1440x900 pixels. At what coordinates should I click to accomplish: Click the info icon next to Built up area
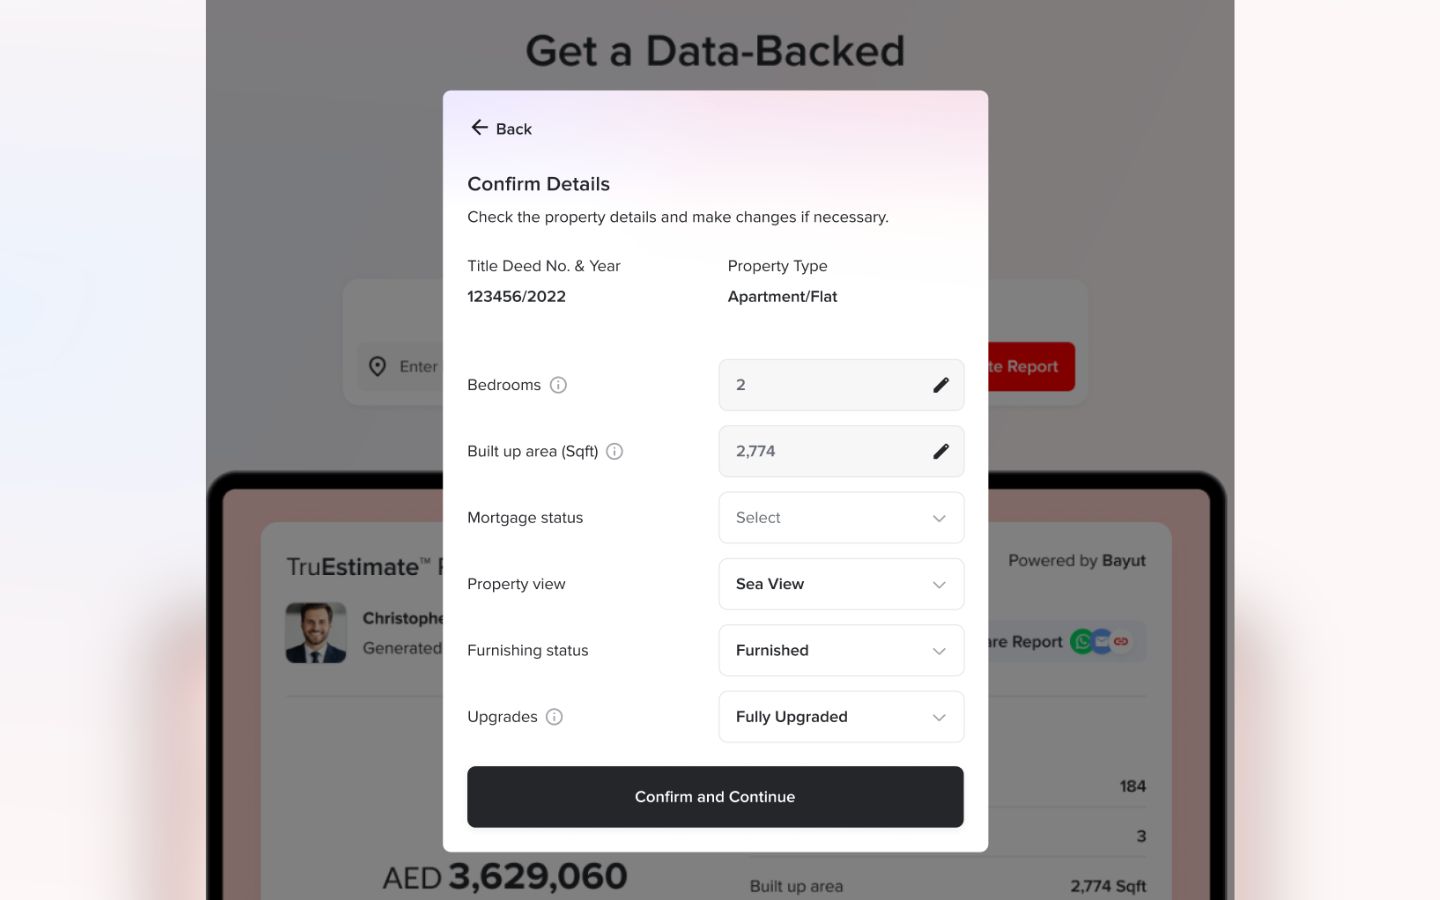click(x=614, y=451)
